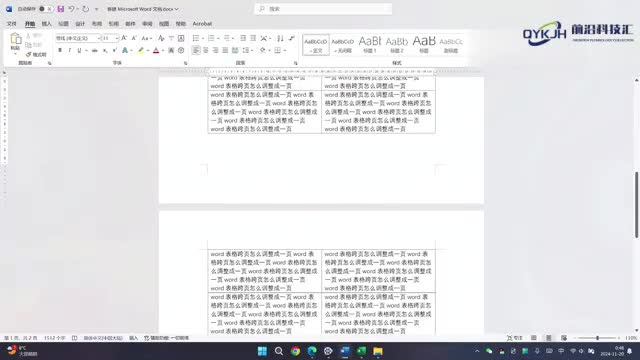Click the Text Effects icon
The height and width of the screenshot is (360, 640).
(125, 50)
